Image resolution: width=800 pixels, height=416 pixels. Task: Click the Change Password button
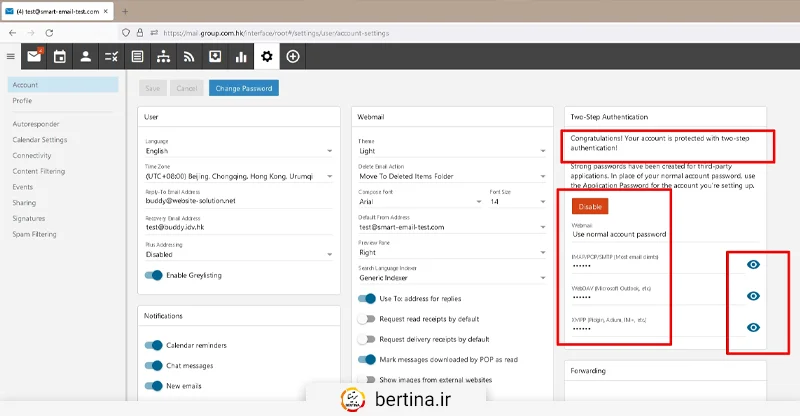tap(243, 88)
